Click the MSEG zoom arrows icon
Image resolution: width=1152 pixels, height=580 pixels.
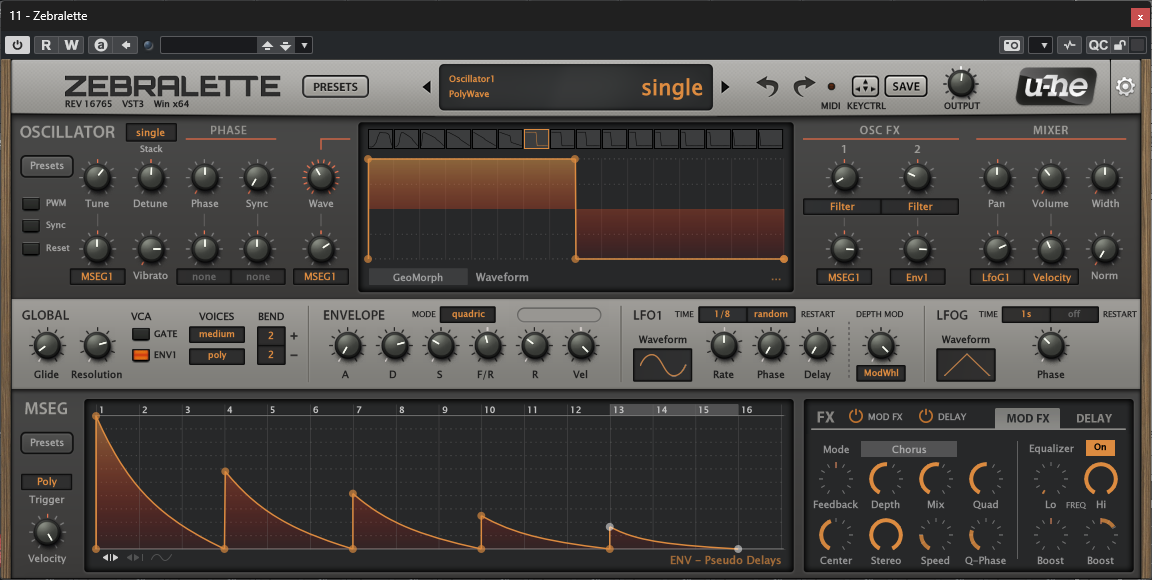(x=110, y=558)
